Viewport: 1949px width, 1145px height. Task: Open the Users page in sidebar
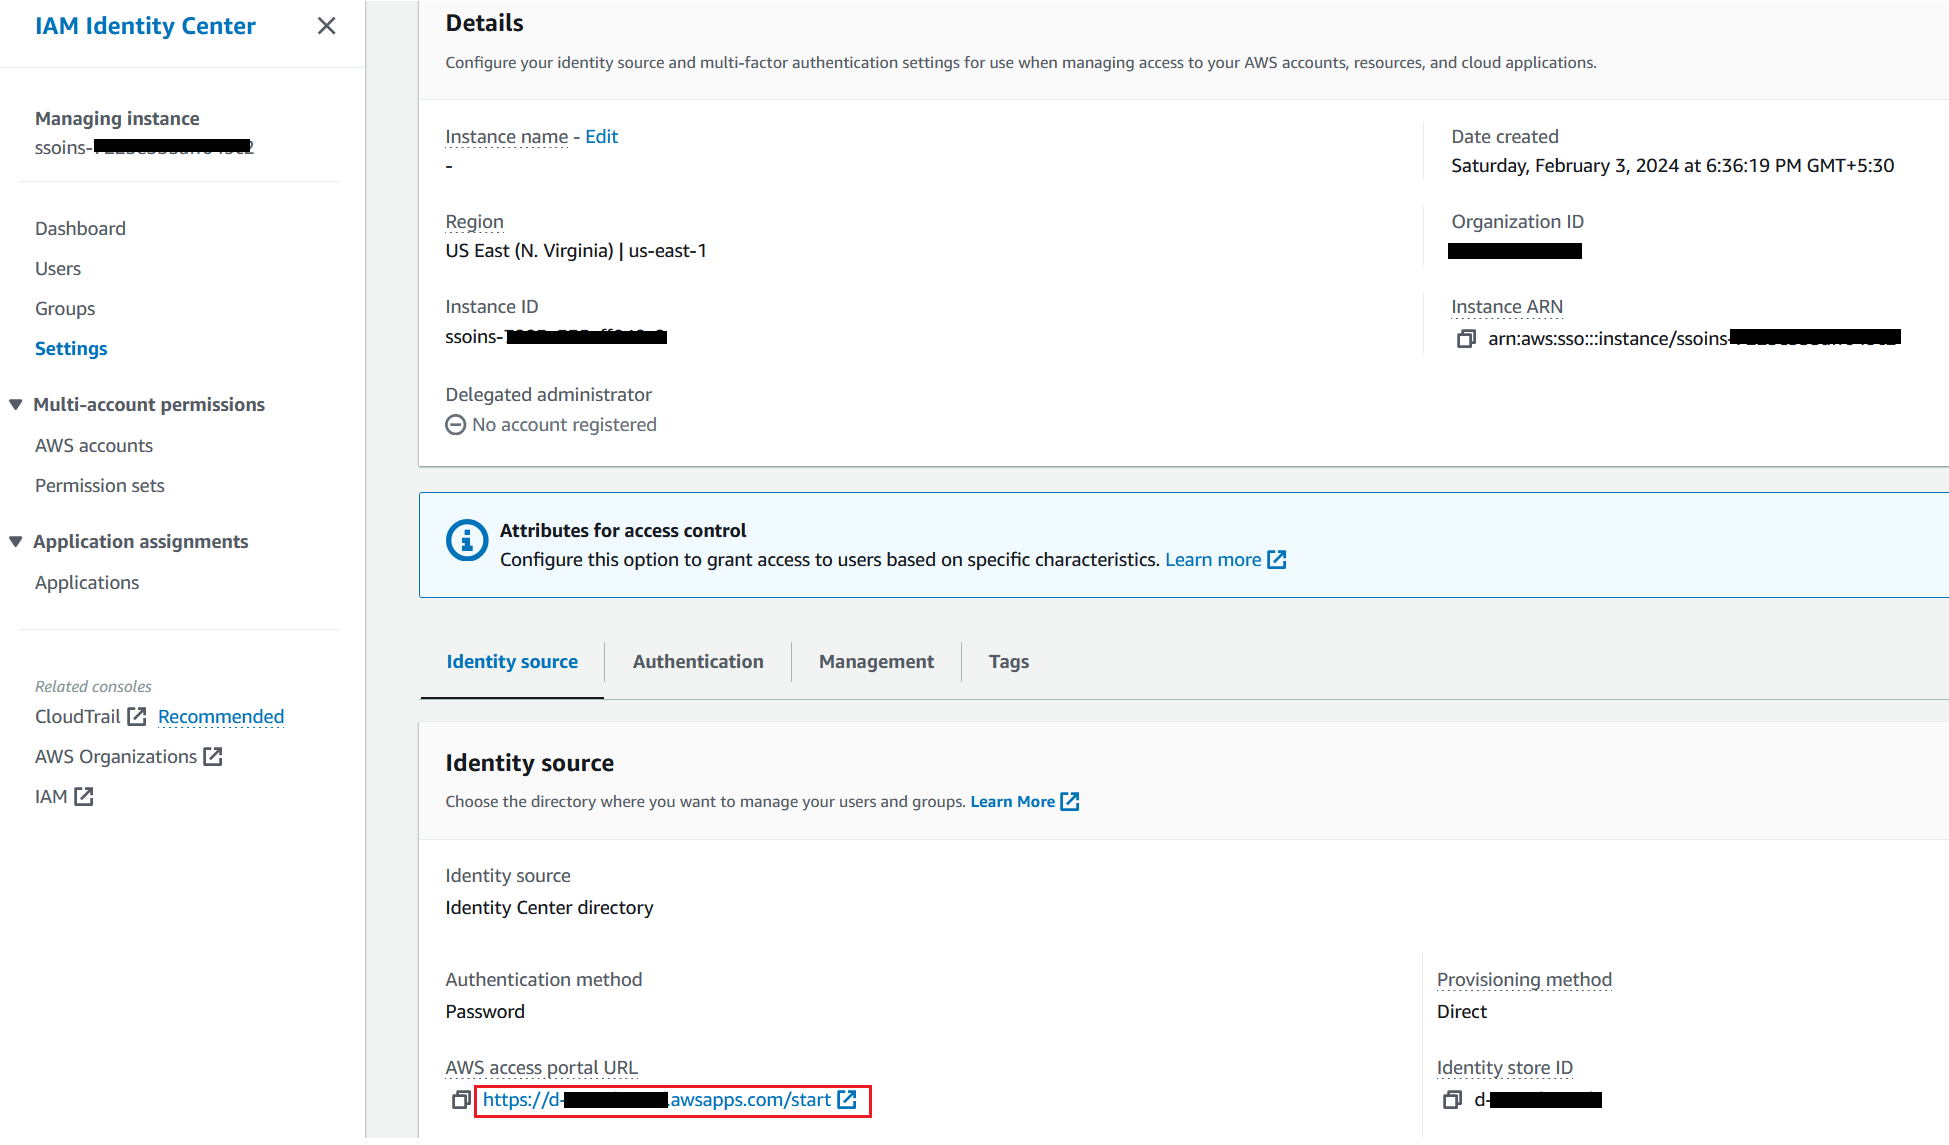[58, 269]
